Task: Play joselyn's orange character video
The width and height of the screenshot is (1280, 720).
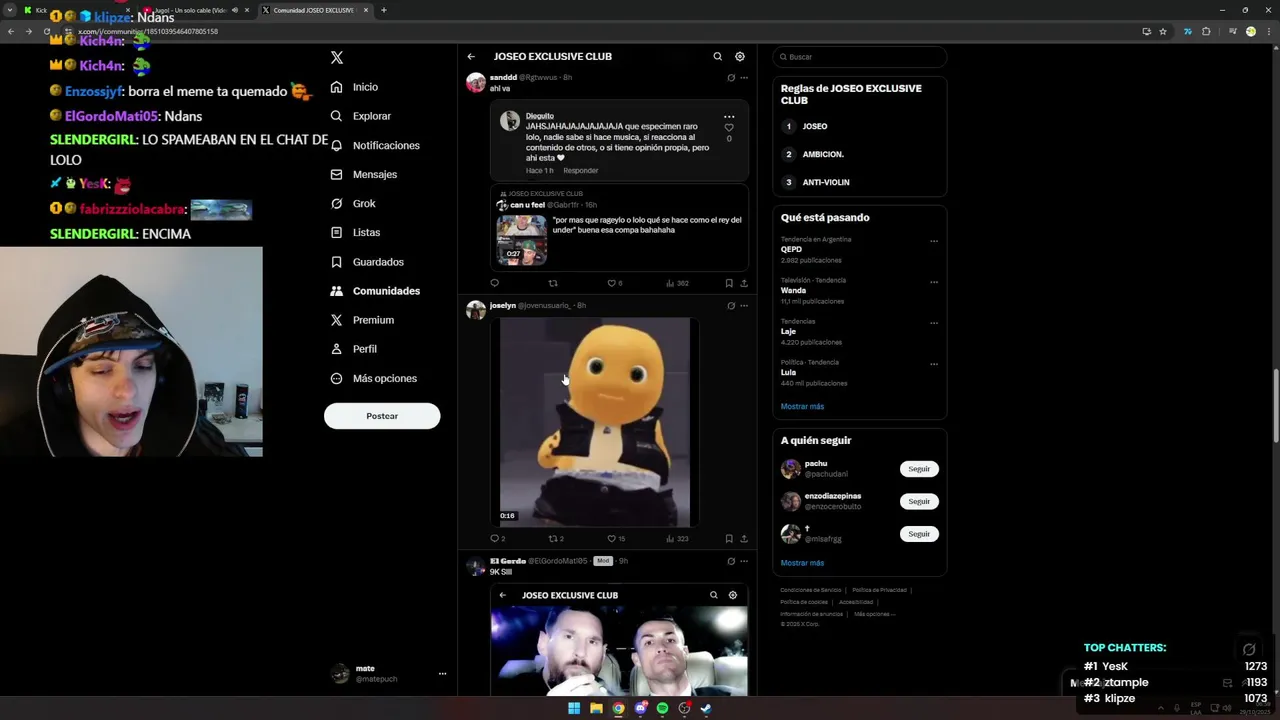Action: [595, 422]
